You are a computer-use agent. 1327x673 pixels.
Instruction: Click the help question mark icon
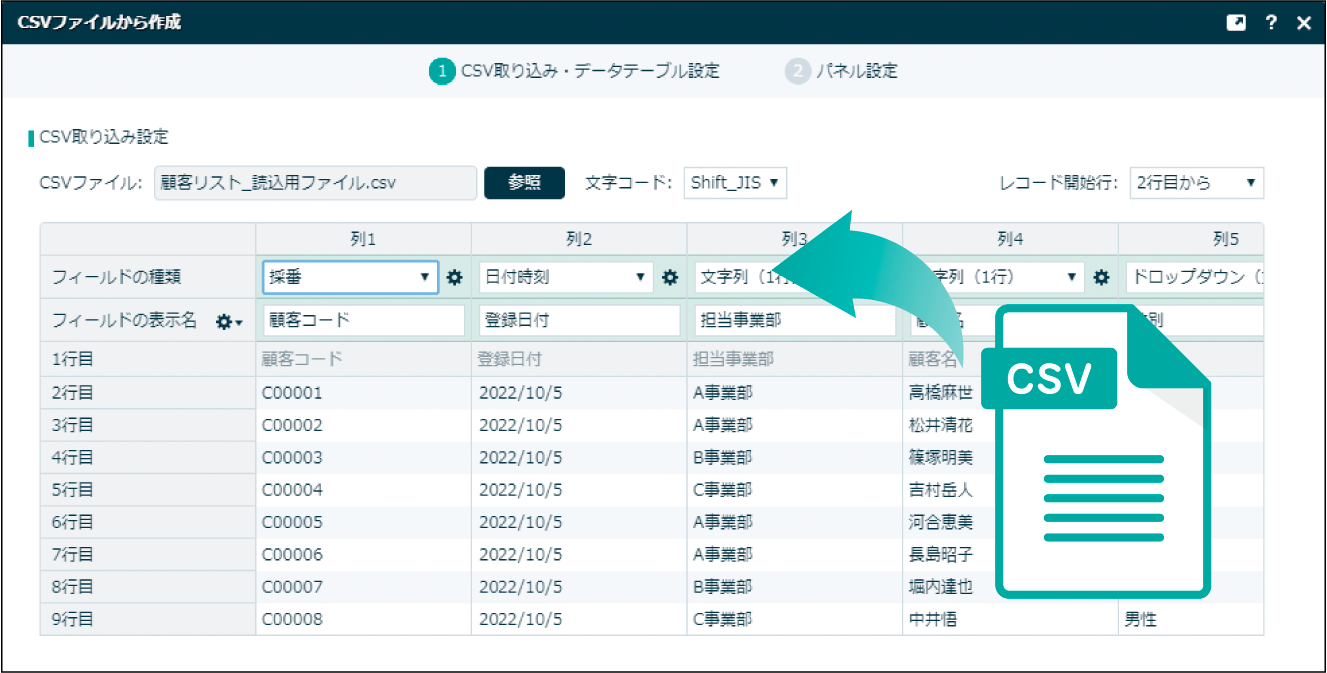click(1270, 23)
